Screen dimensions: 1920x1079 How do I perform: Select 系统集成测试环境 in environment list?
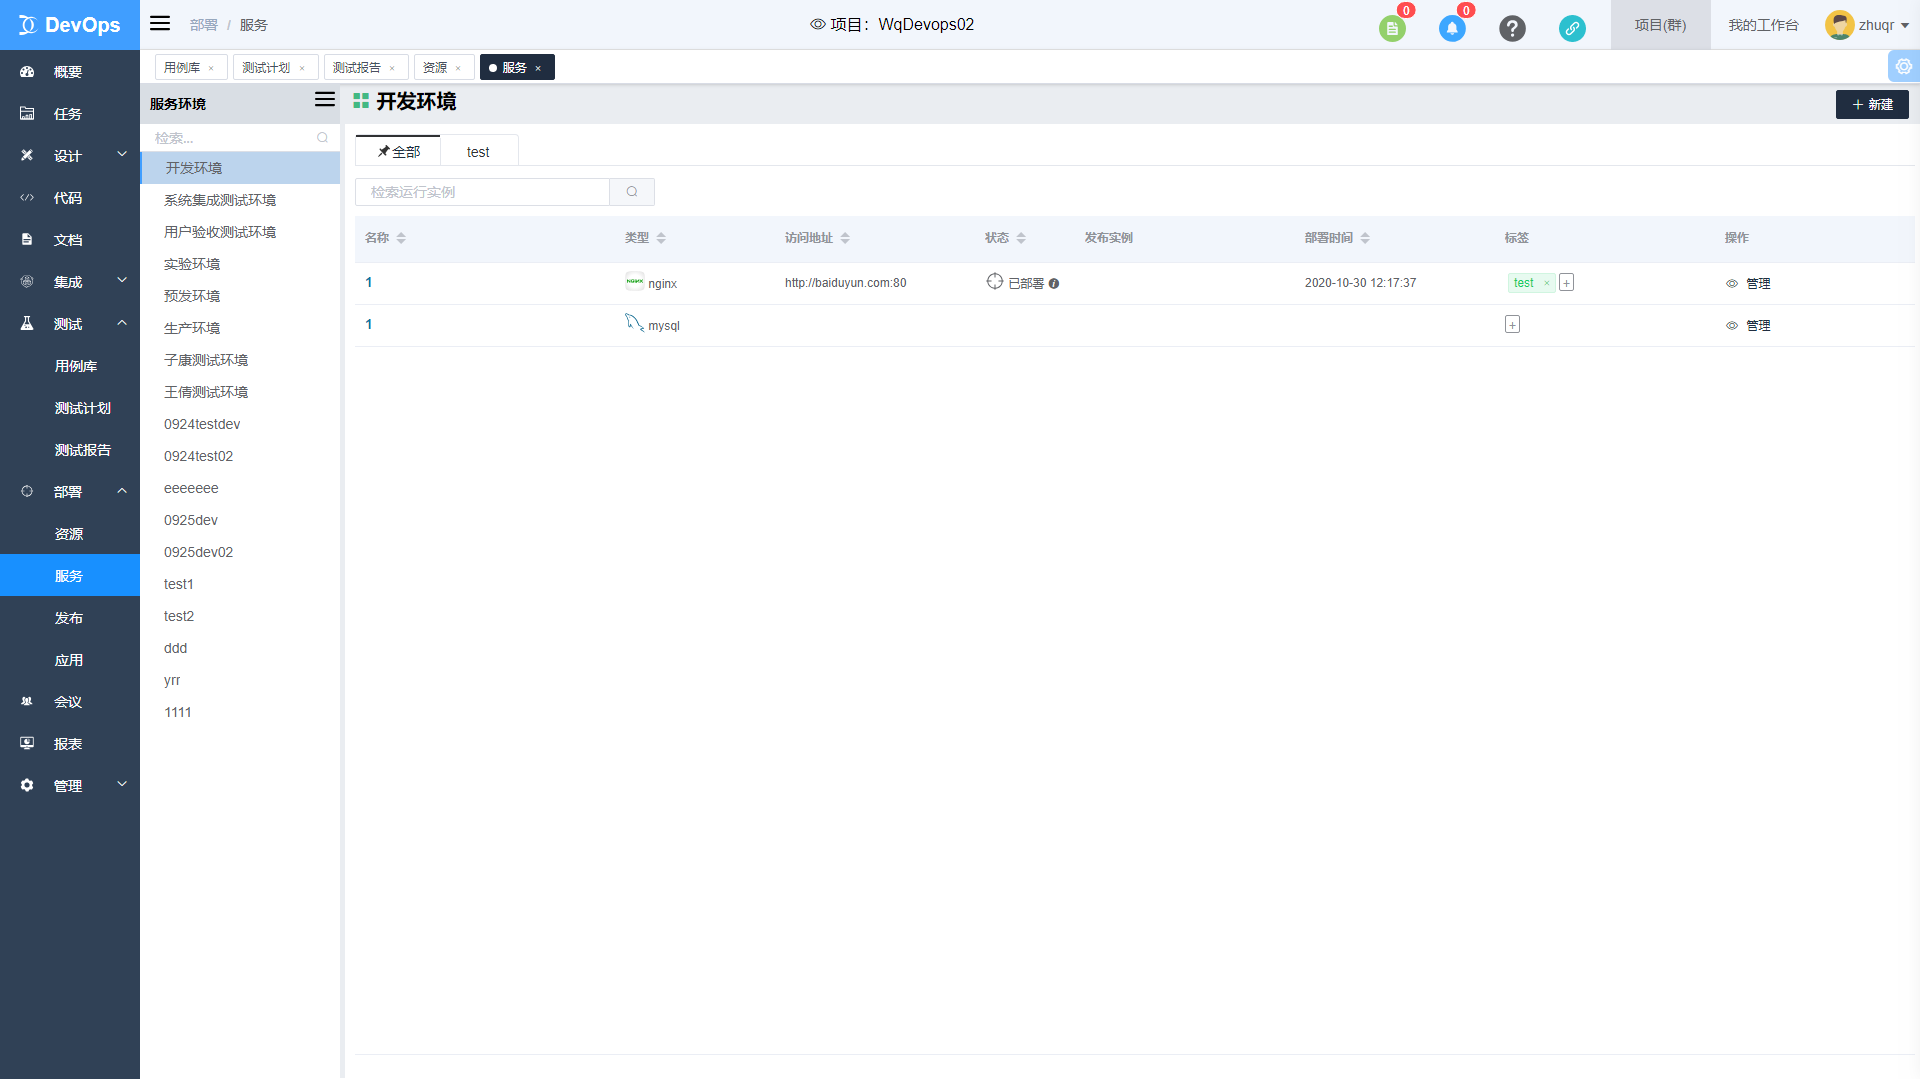pyautogui.click(x=240, y=200)
